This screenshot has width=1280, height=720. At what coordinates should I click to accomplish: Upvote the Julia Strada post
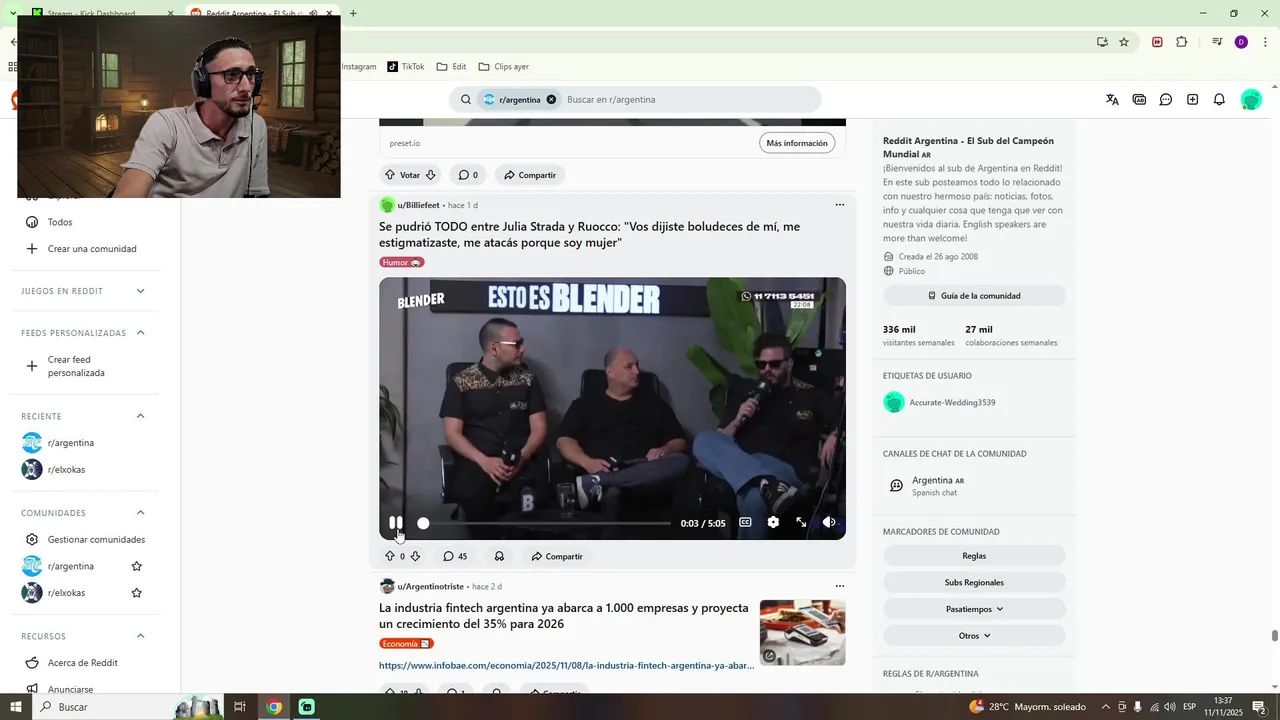(390, 556)
